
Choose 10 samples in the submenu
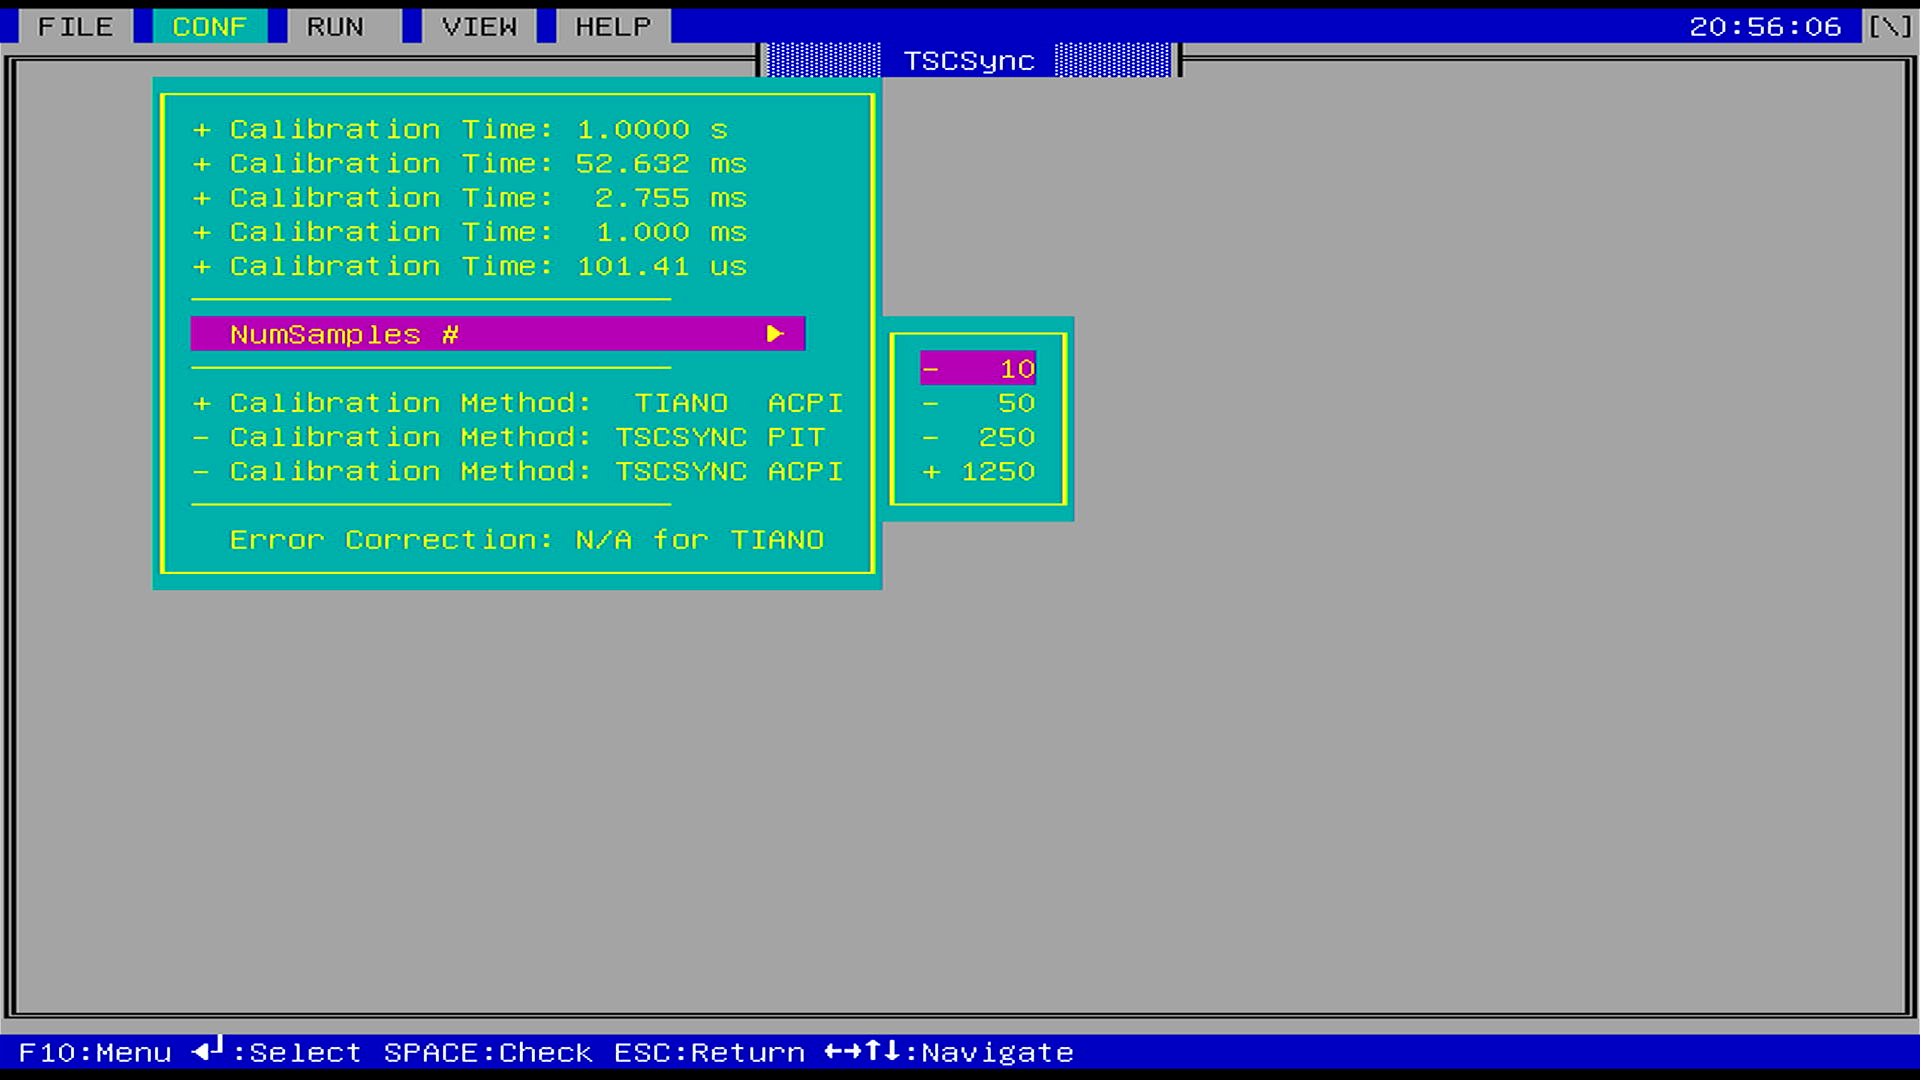[x=978, y=369]
